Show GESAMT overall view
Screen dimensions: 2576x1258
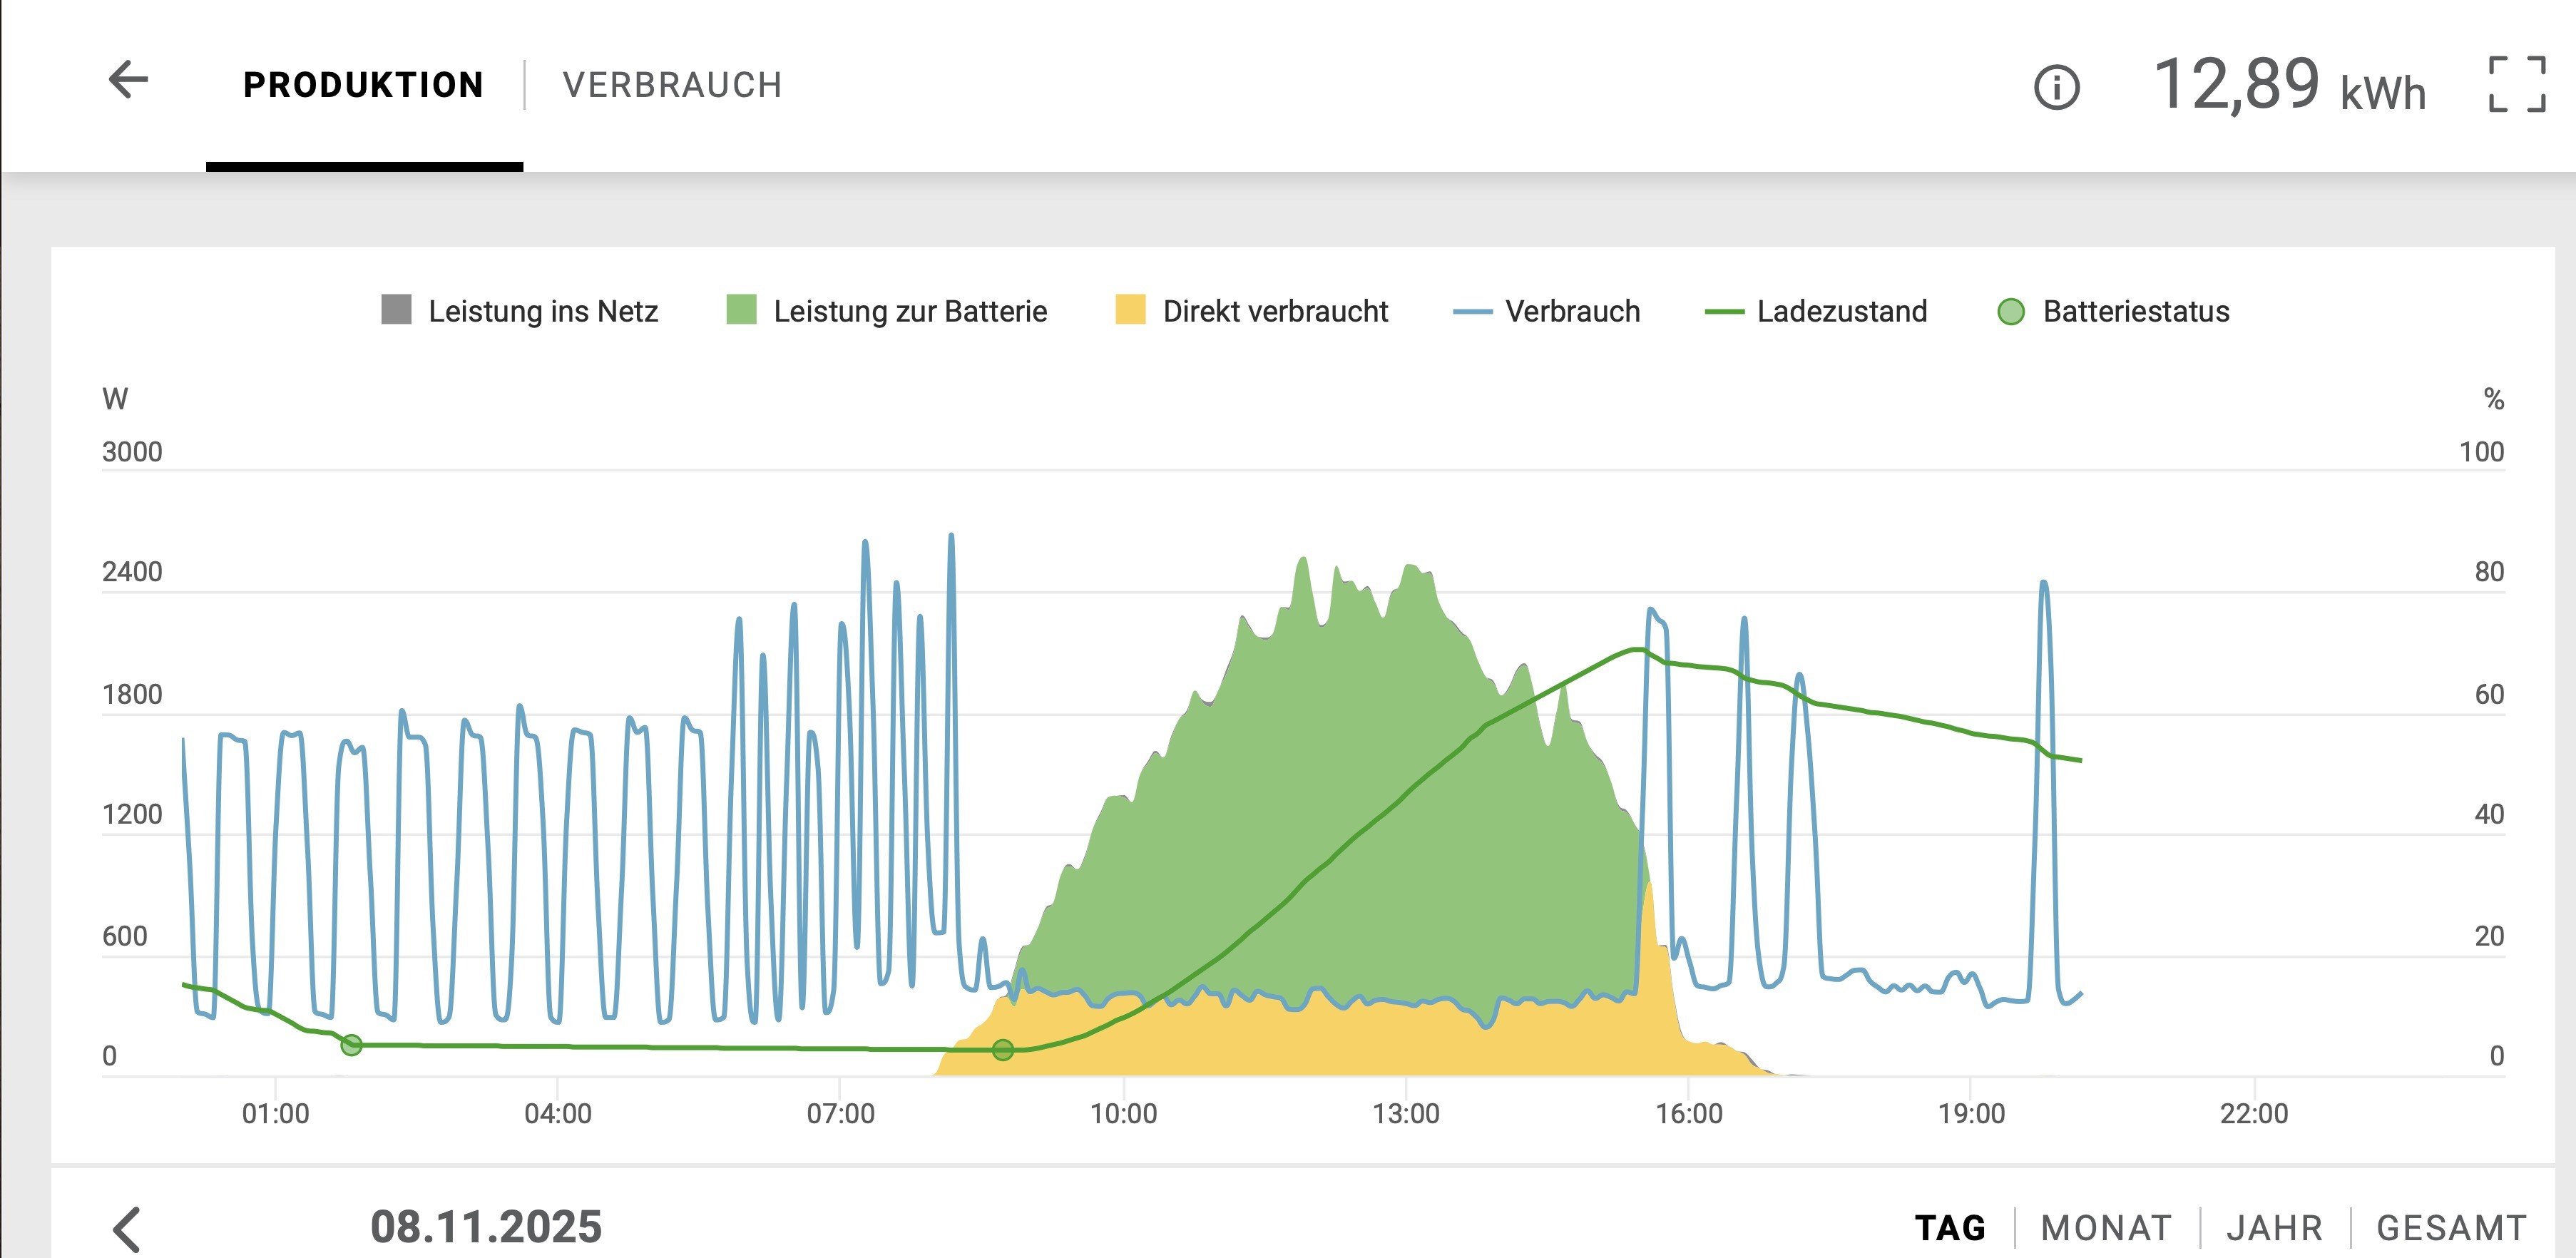[x=2451, y=1227]
